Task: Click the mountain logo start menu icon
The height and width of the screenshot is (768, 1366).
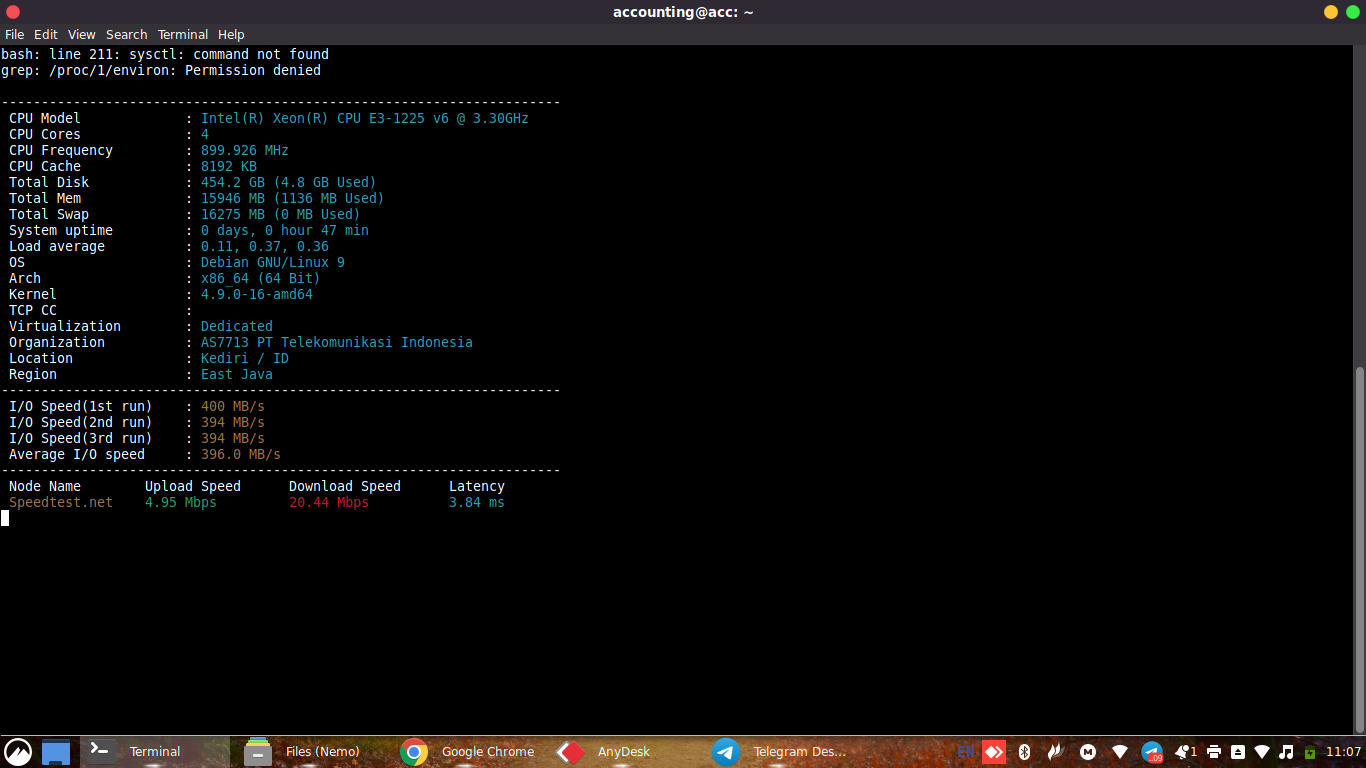Action: click(18, 752)
